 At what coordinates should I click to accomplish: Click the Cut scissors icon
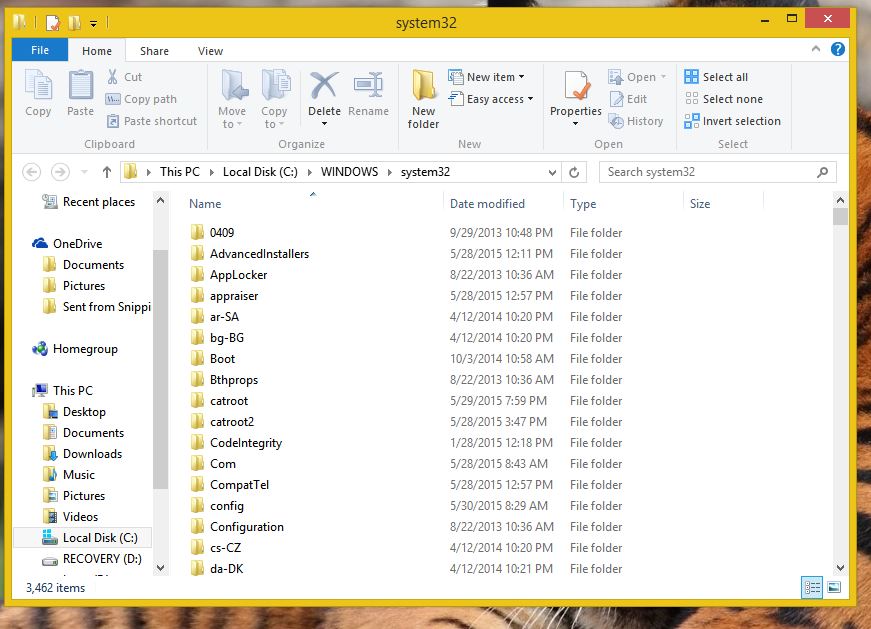[x=113, y=77]
